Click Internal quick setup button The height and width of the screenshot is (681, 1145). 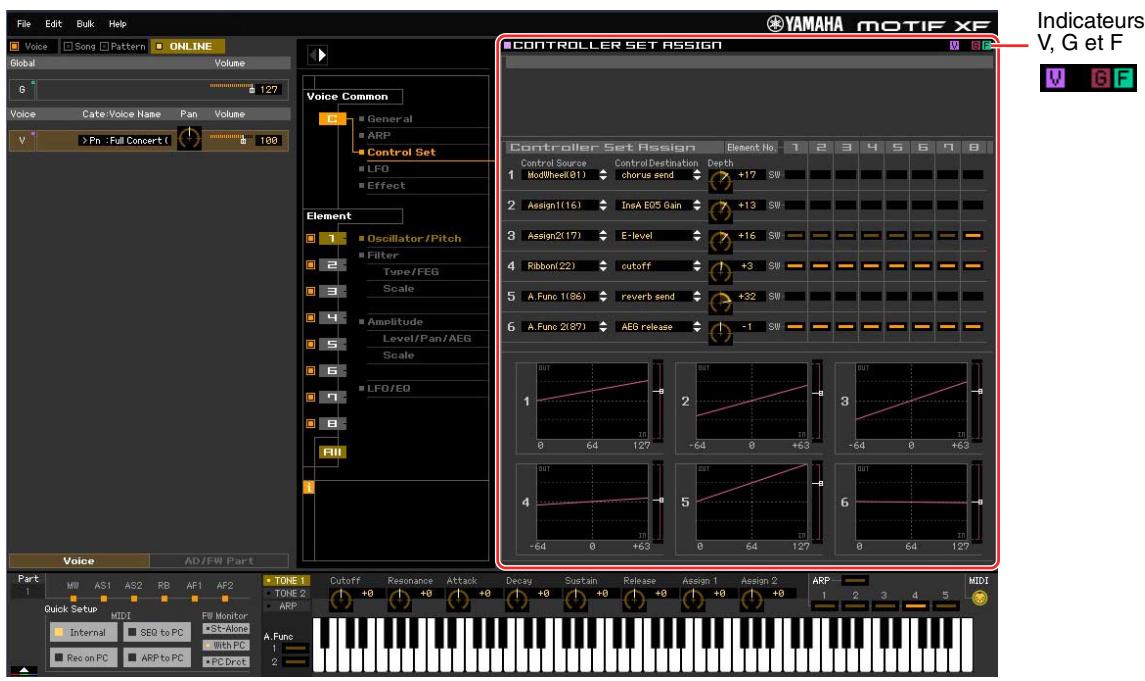pos(83,633)
